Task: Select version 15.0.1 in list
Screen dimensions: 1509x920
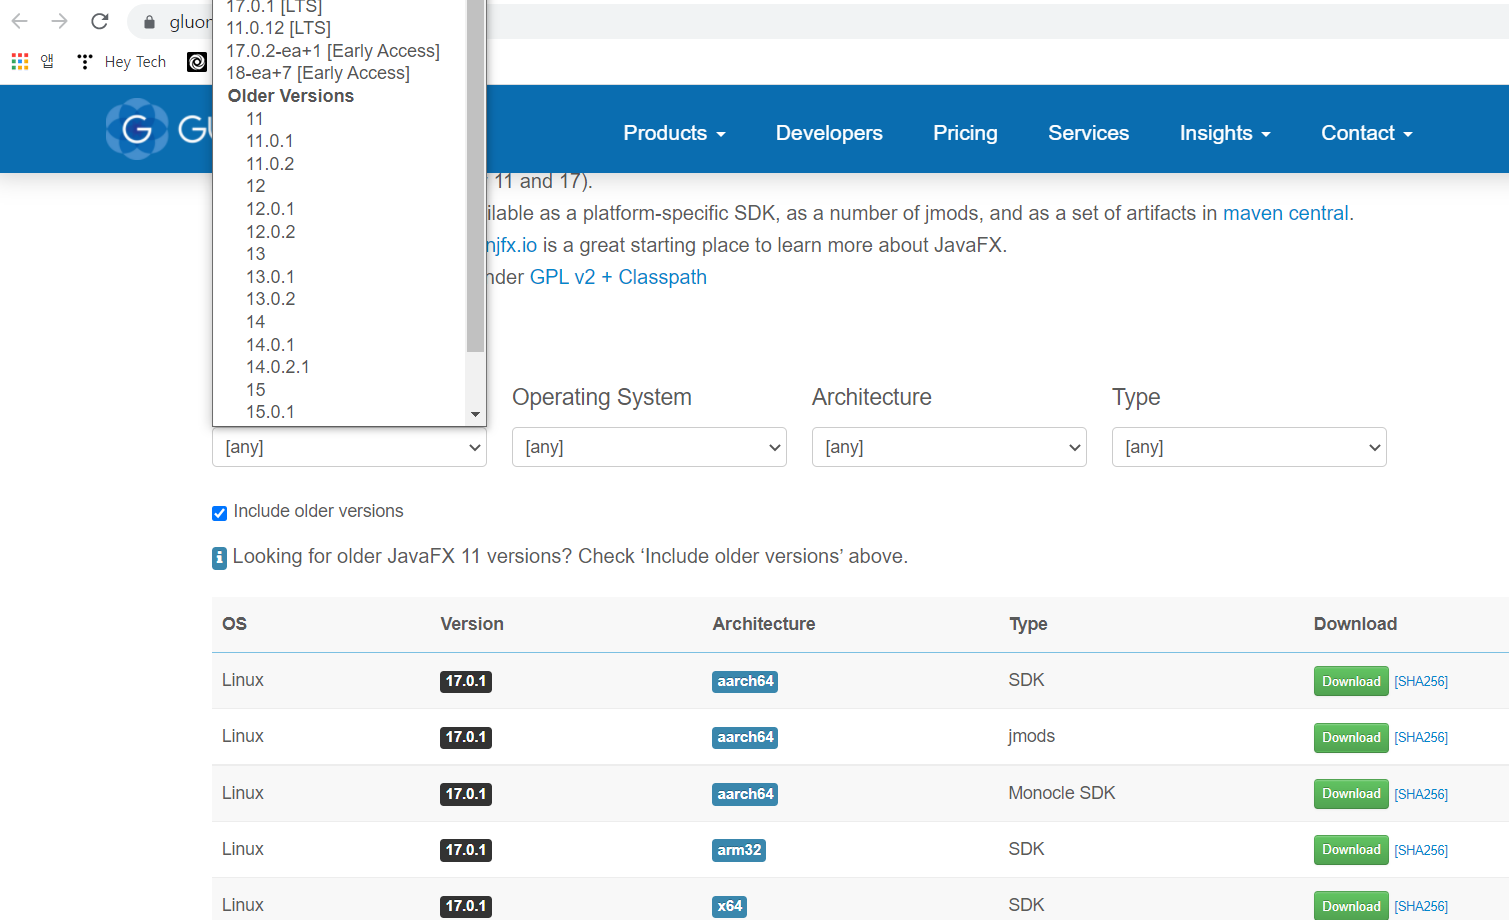Action: point(340,412)
